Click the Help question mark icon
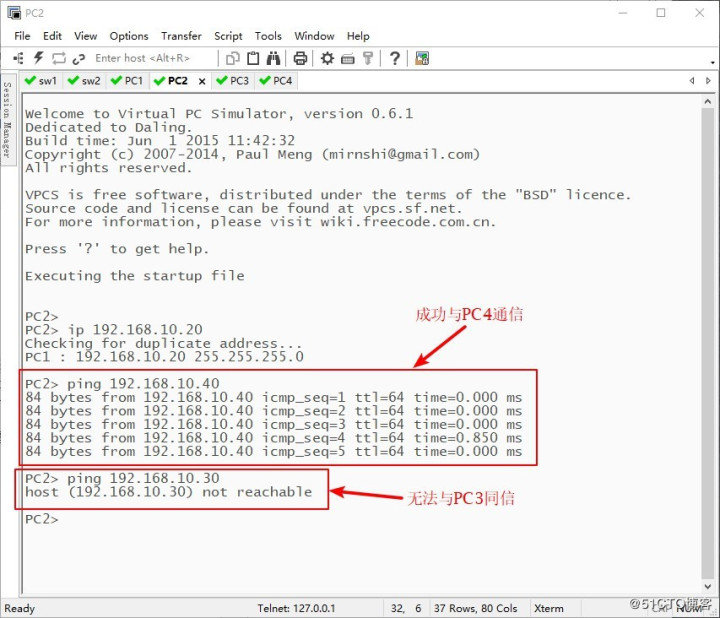This screenshot has height=618, width=720. click(394, 58)
